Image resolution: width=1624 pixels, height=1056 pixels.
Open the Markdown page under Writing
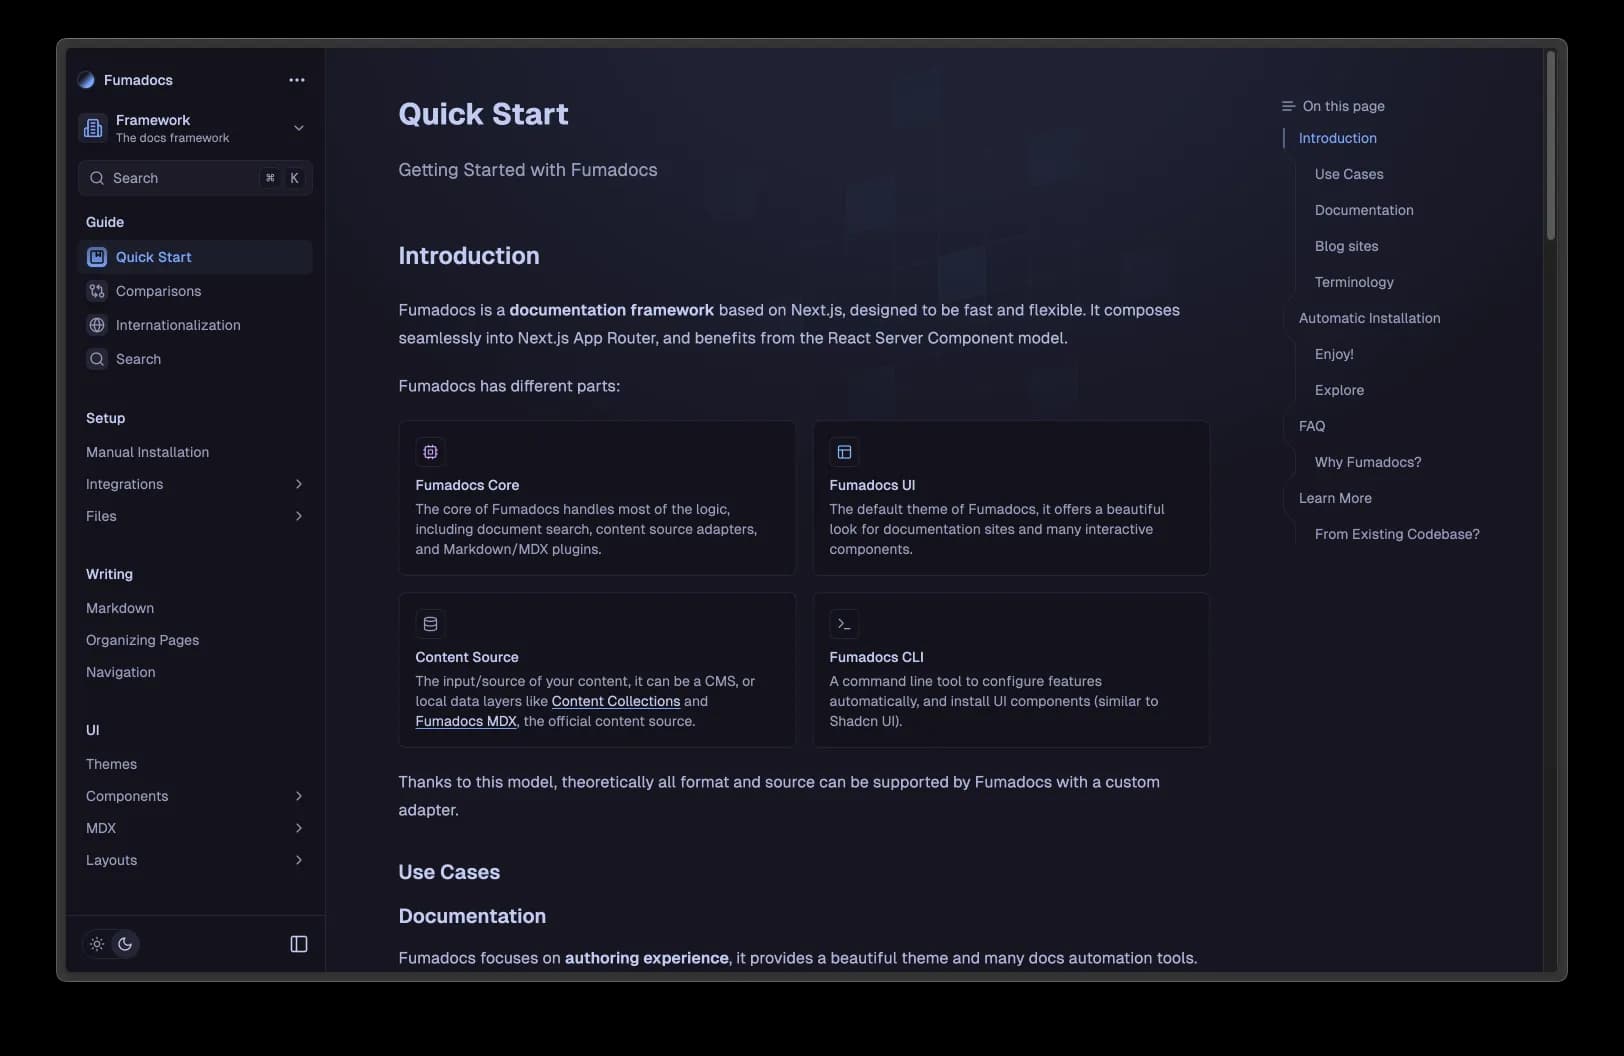tap(120, 608)
